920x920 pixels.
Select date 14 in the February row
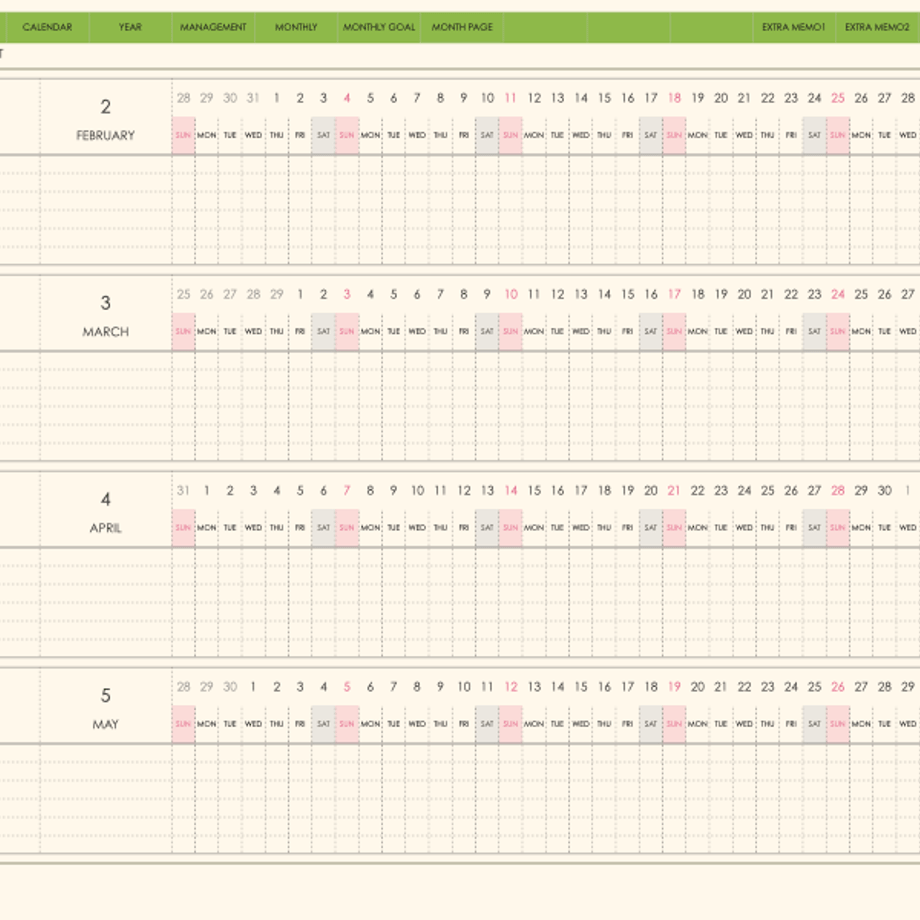point(581,98)
